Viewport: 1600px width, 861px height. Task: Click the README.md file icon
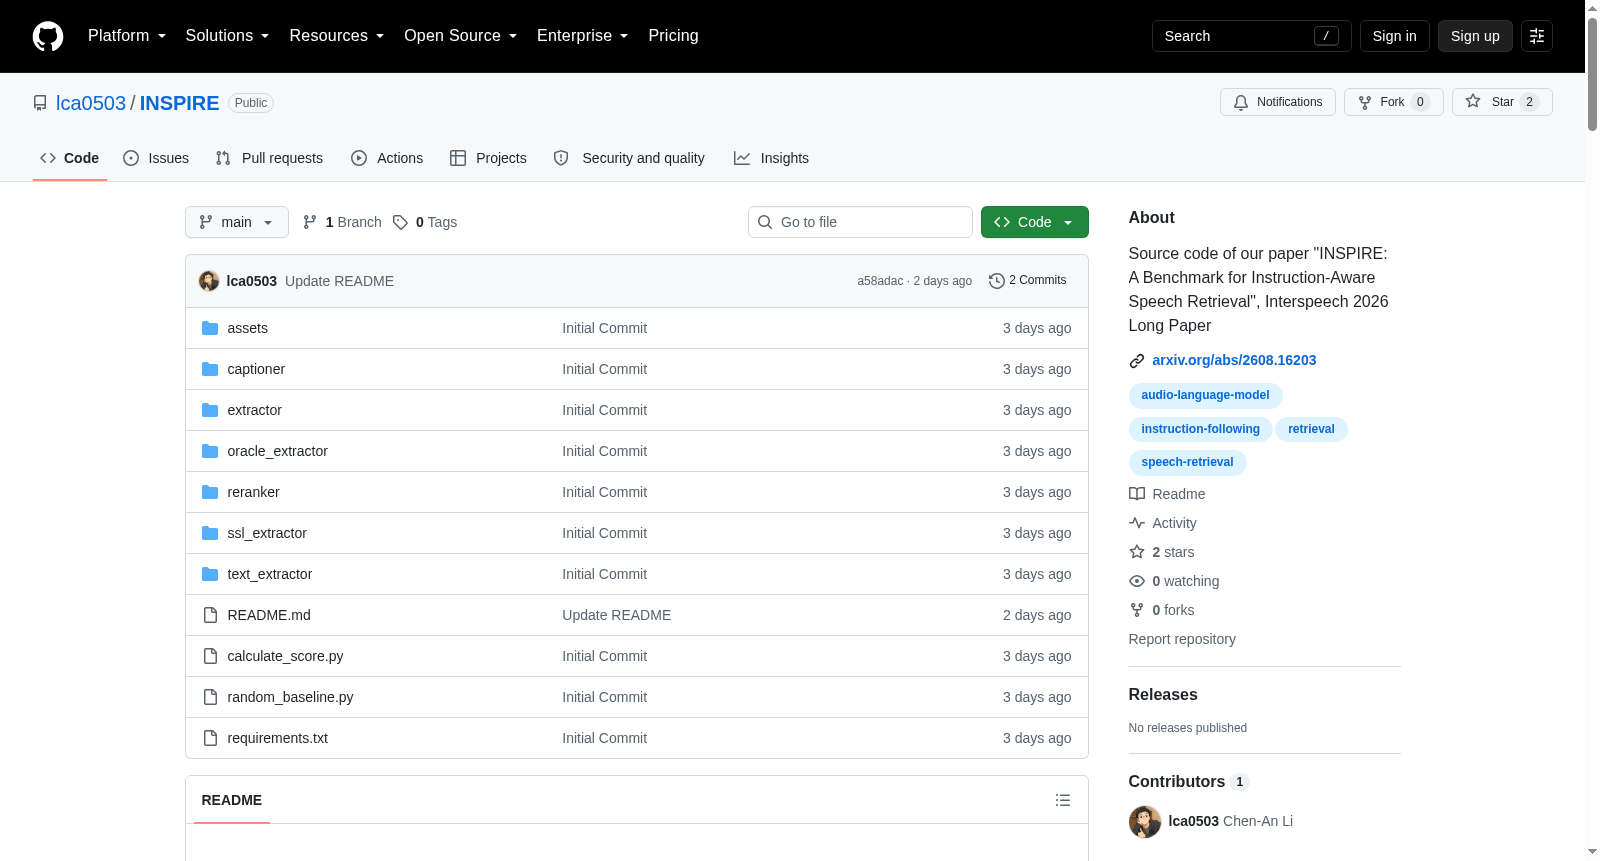(x=210, y=615)
